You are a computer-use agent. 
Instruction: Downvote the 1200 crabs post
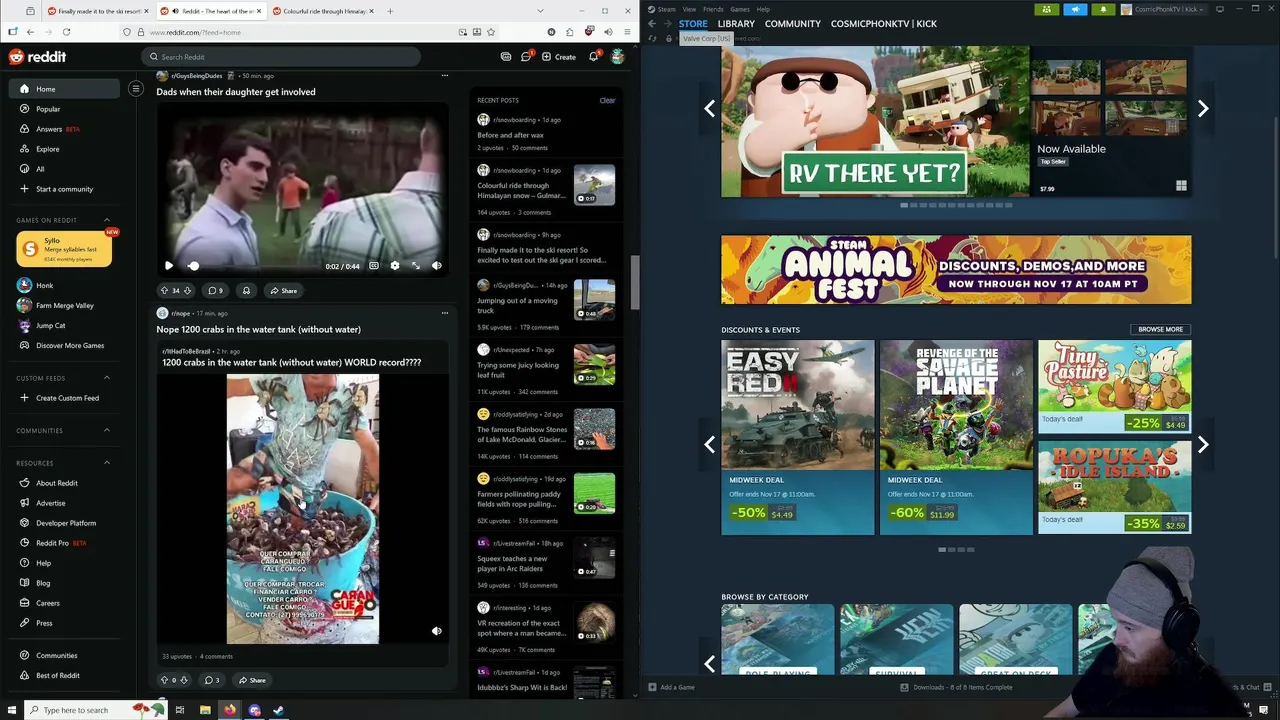(183, 680)
